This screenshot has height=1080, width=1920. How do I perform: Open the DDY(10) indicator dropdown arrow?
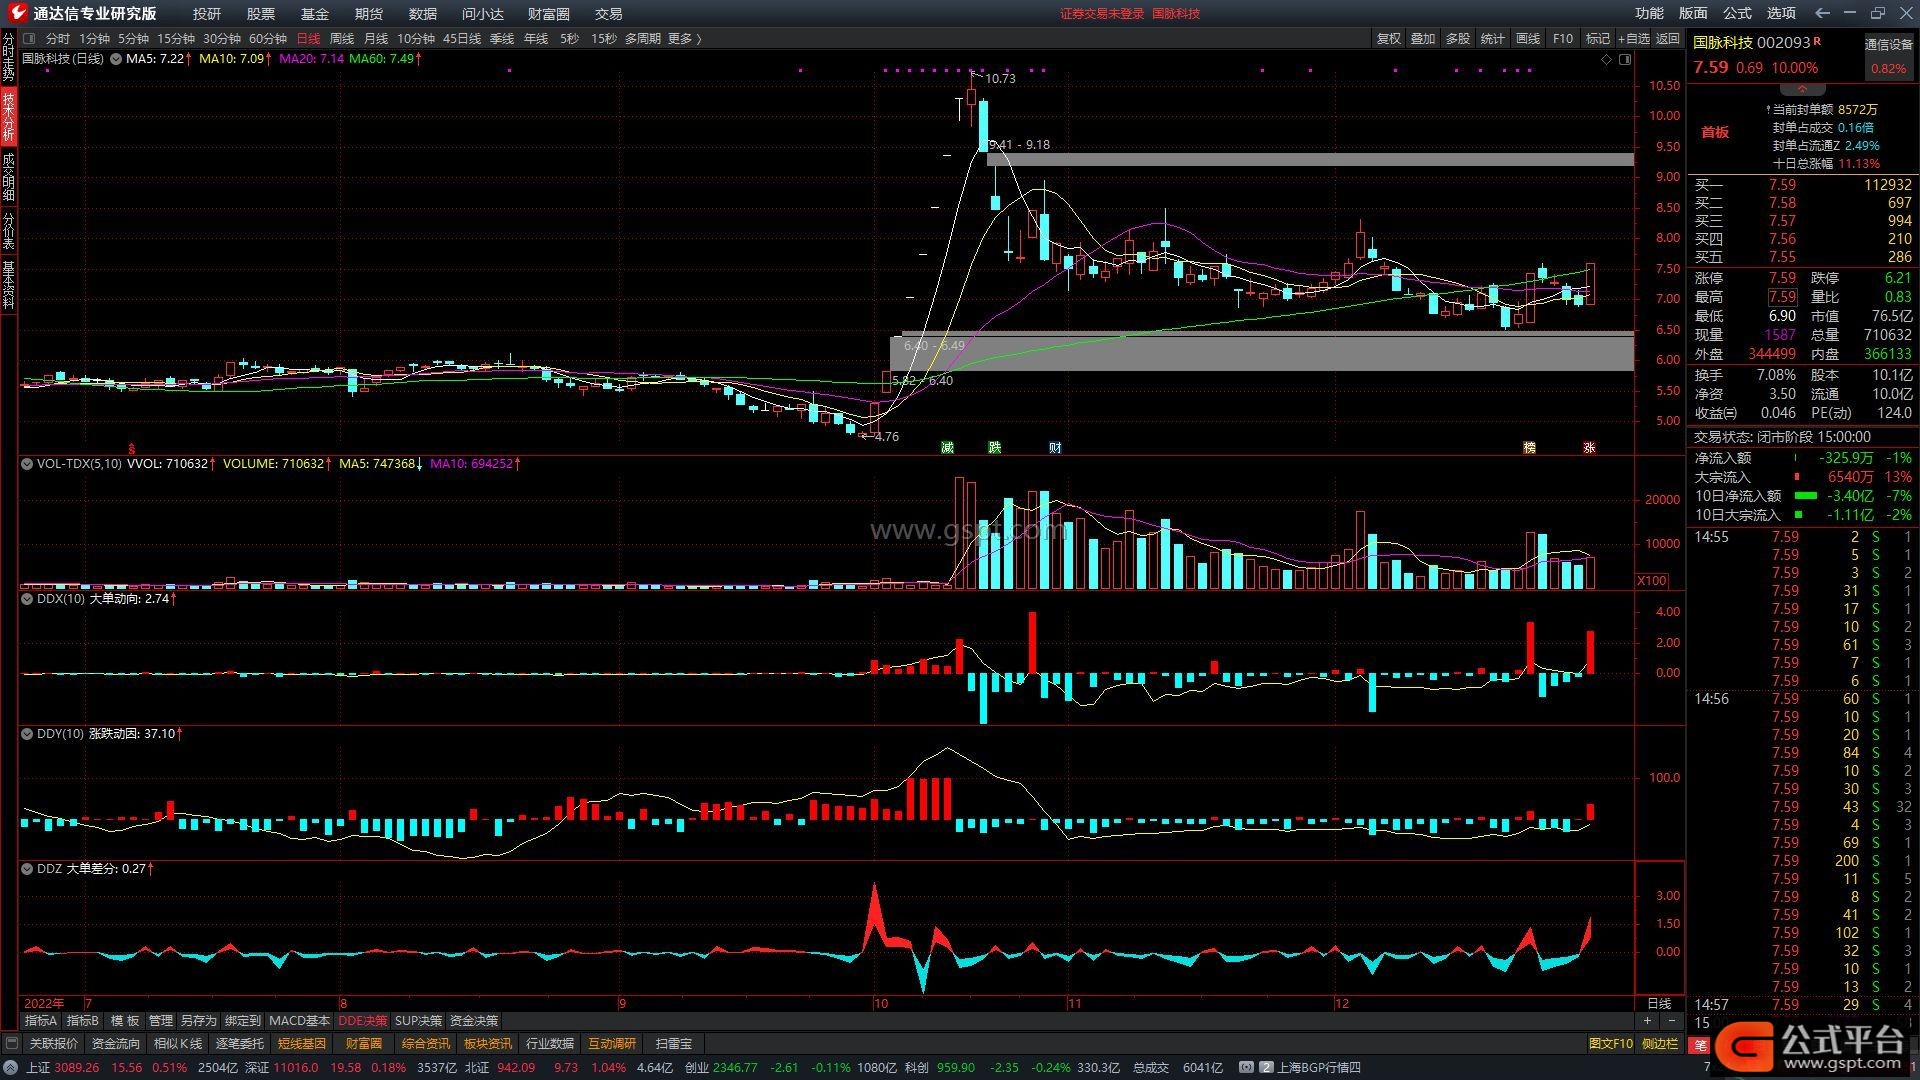click(28, 734)
